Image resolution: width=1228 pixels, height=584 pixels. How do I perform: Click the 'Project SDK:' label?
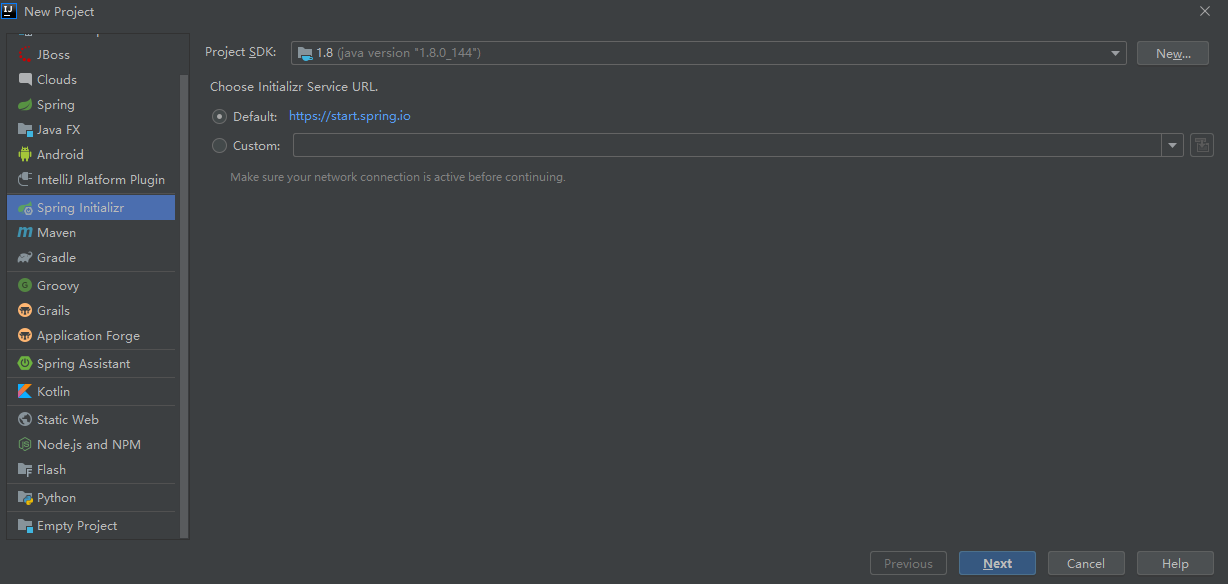coord(241,52)
